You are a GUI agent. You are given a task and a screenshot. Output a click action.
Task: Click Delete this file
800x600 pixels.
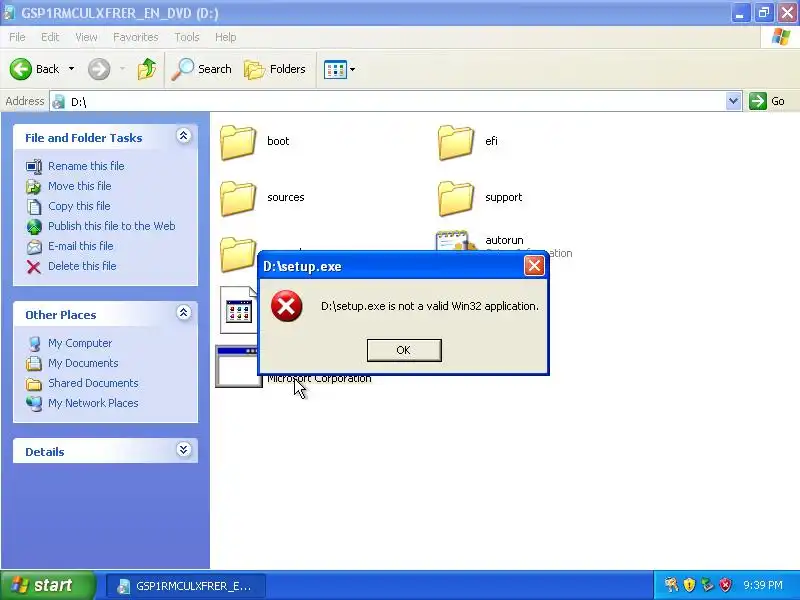coord(82,266)
